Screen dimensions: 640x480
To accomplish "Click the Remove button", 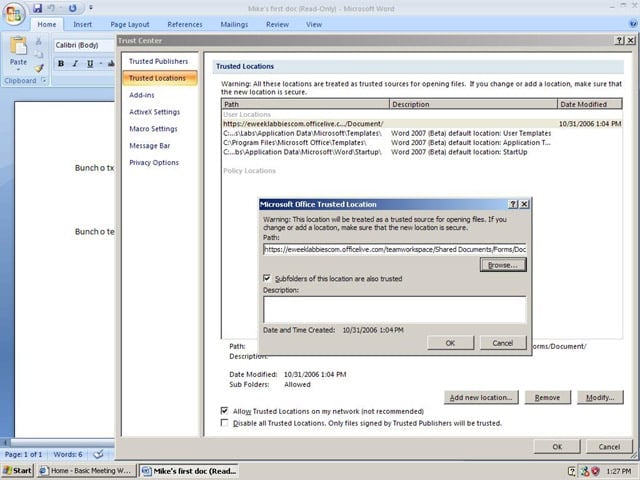I will [x=547, y=397].
